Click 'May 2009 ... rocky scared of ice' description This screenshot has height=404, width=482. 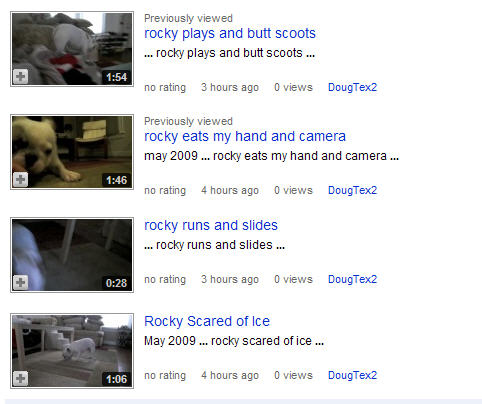(x=234, y=341)
